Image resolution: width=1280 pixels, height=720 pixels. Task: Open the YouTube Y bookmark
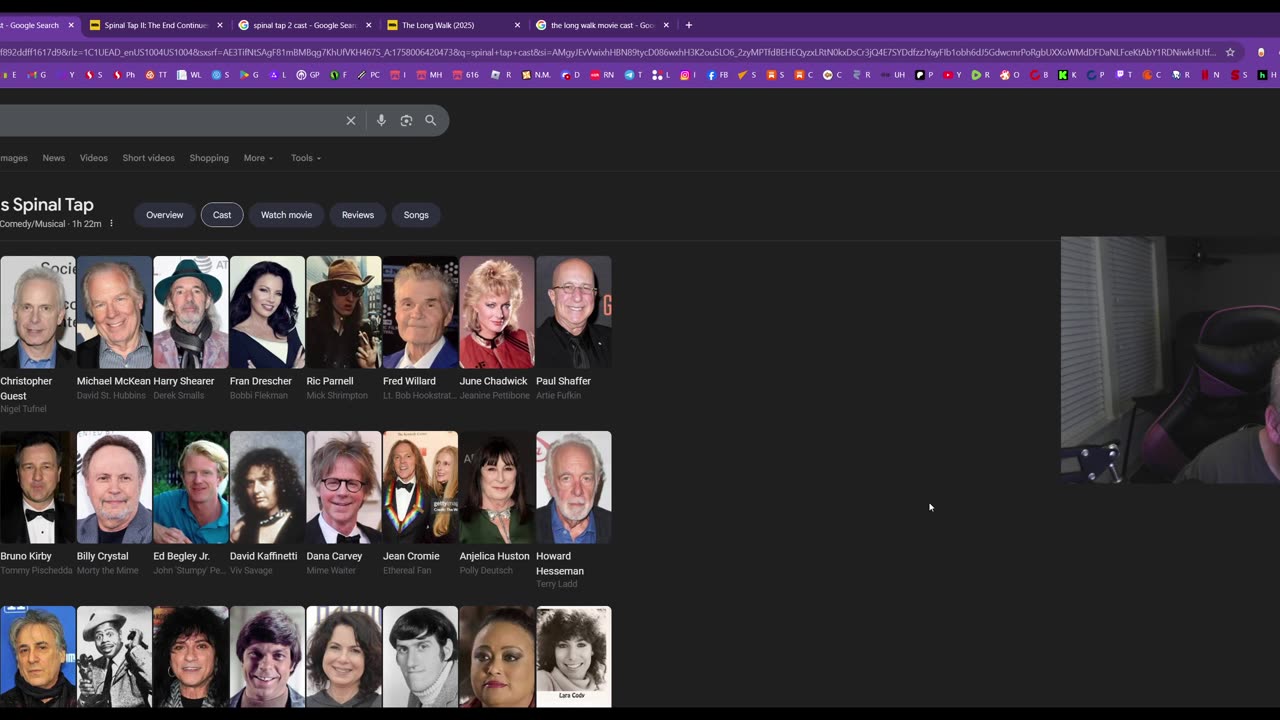coord(952,75)
